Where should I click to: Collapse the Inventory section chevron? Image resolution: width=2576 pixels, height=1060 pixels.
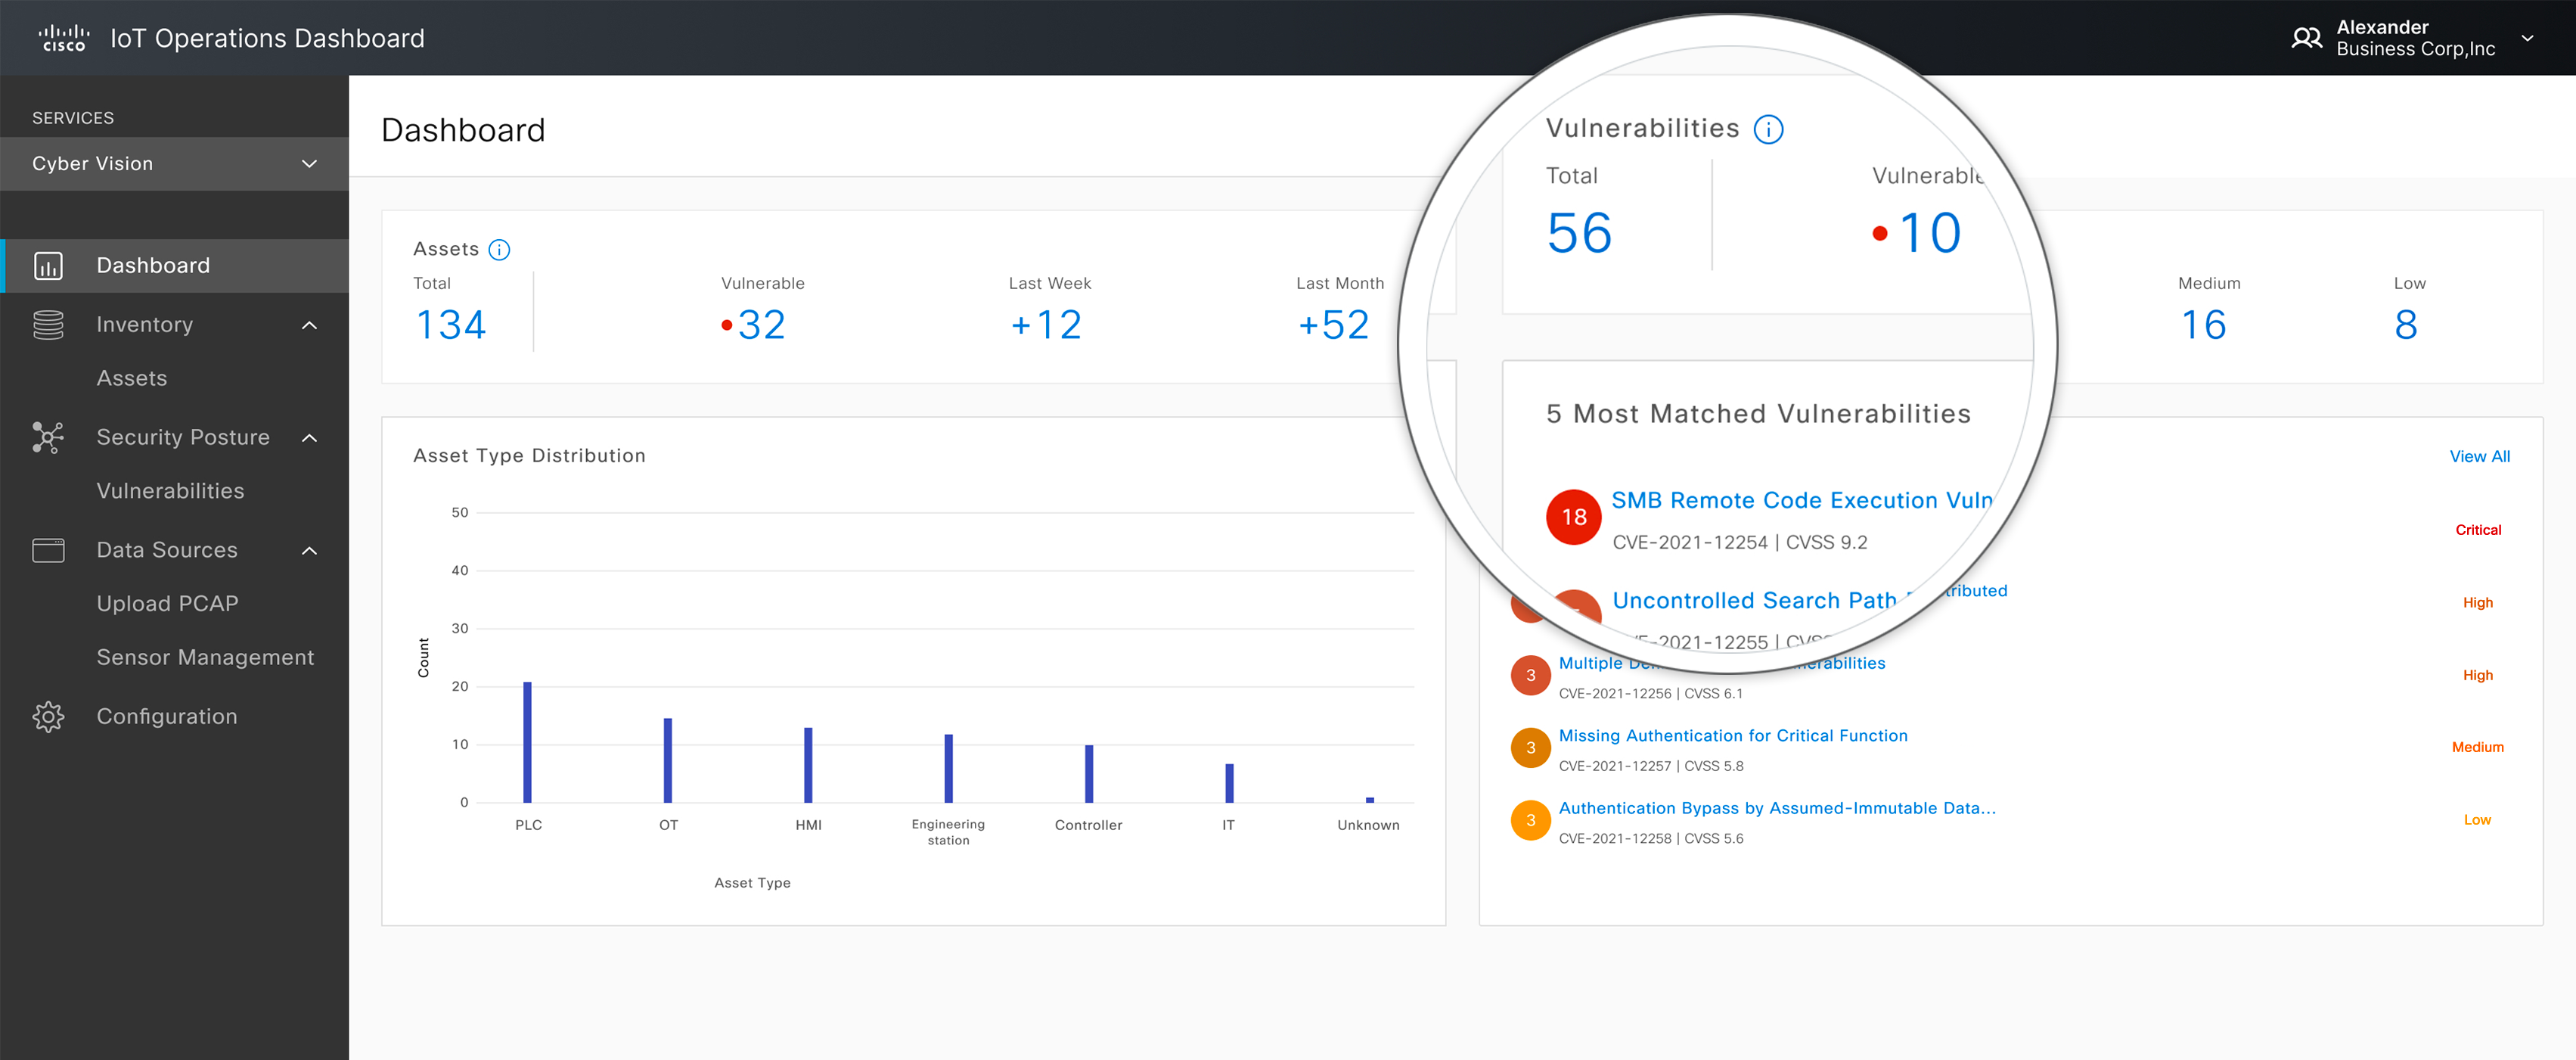[x=310, y=325]
